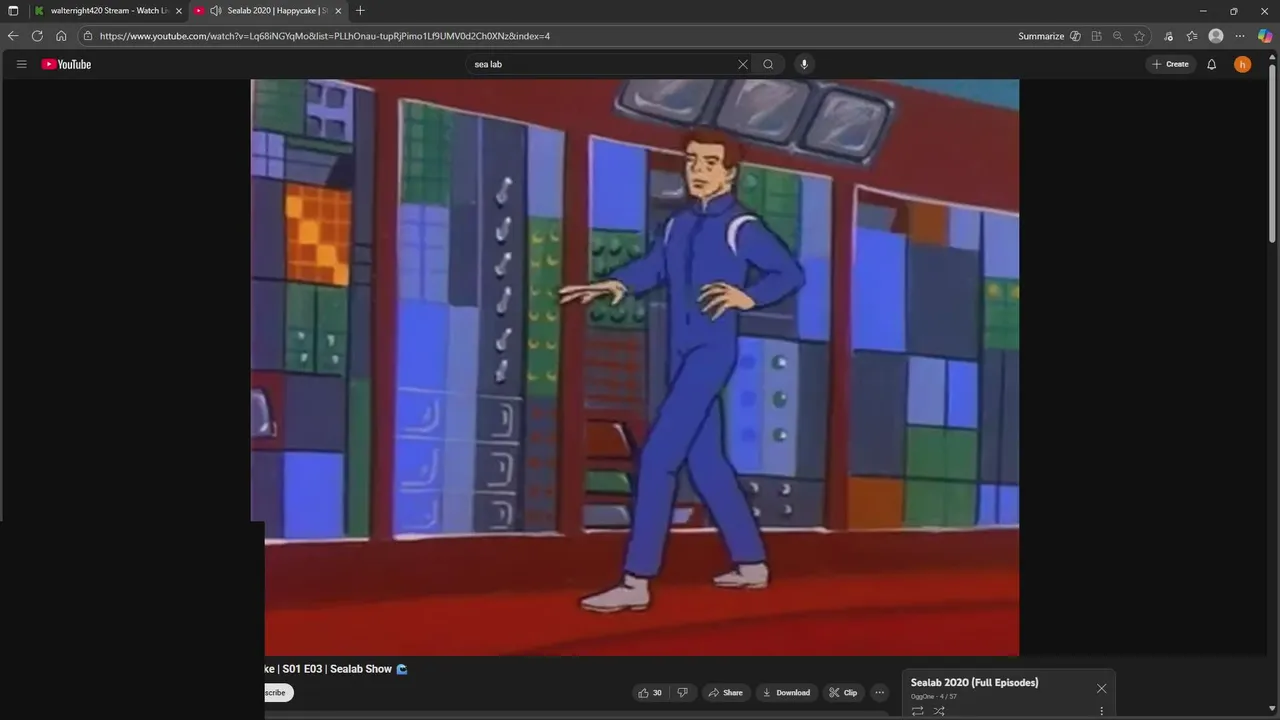Open browser Settings and more menu

[x=1240, y=36]
